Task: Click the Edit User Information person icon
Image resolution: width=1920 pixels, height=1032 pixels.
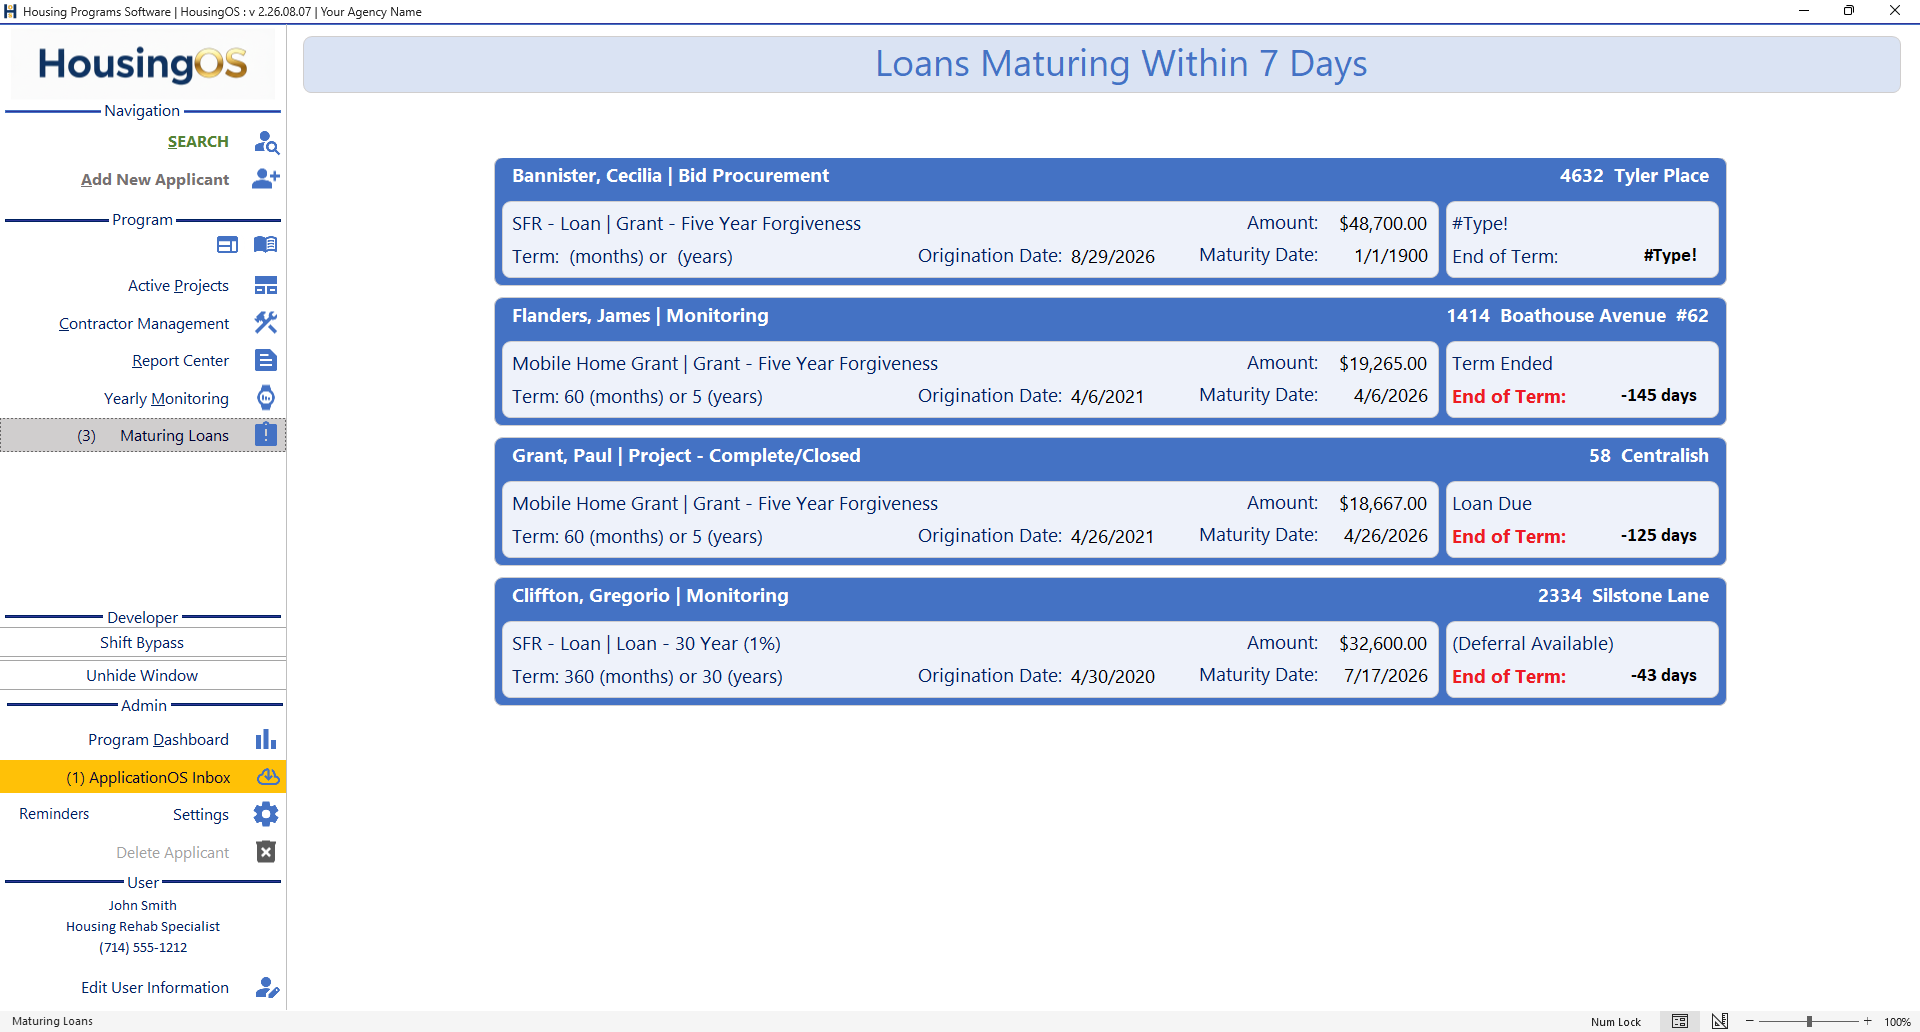Action: click(267, 988)
